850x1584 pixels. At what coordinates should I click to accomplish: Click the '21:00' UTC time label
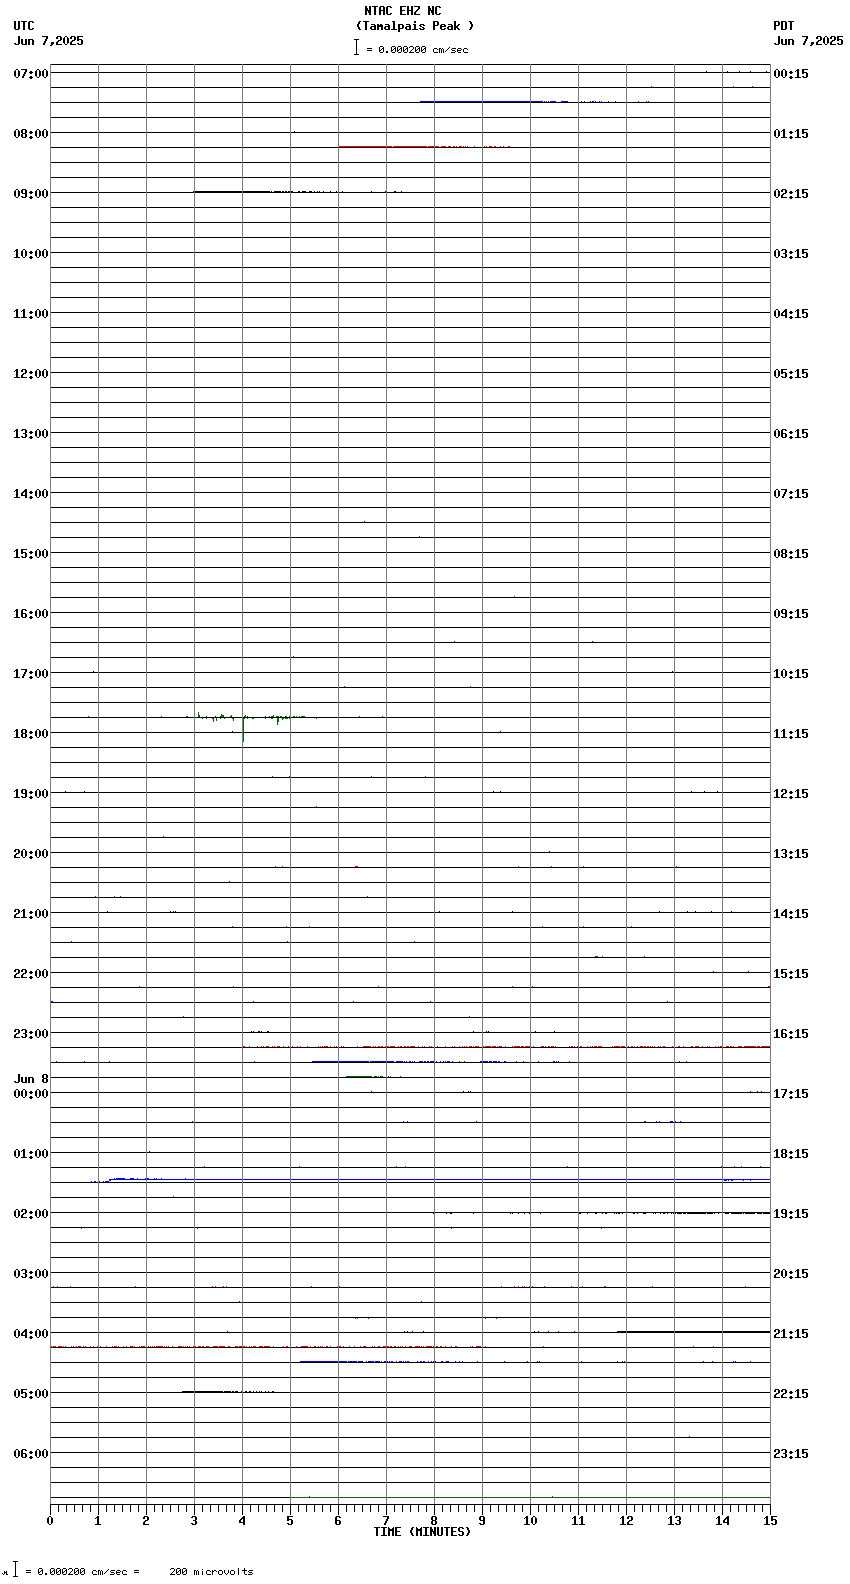tap(31, 914)
